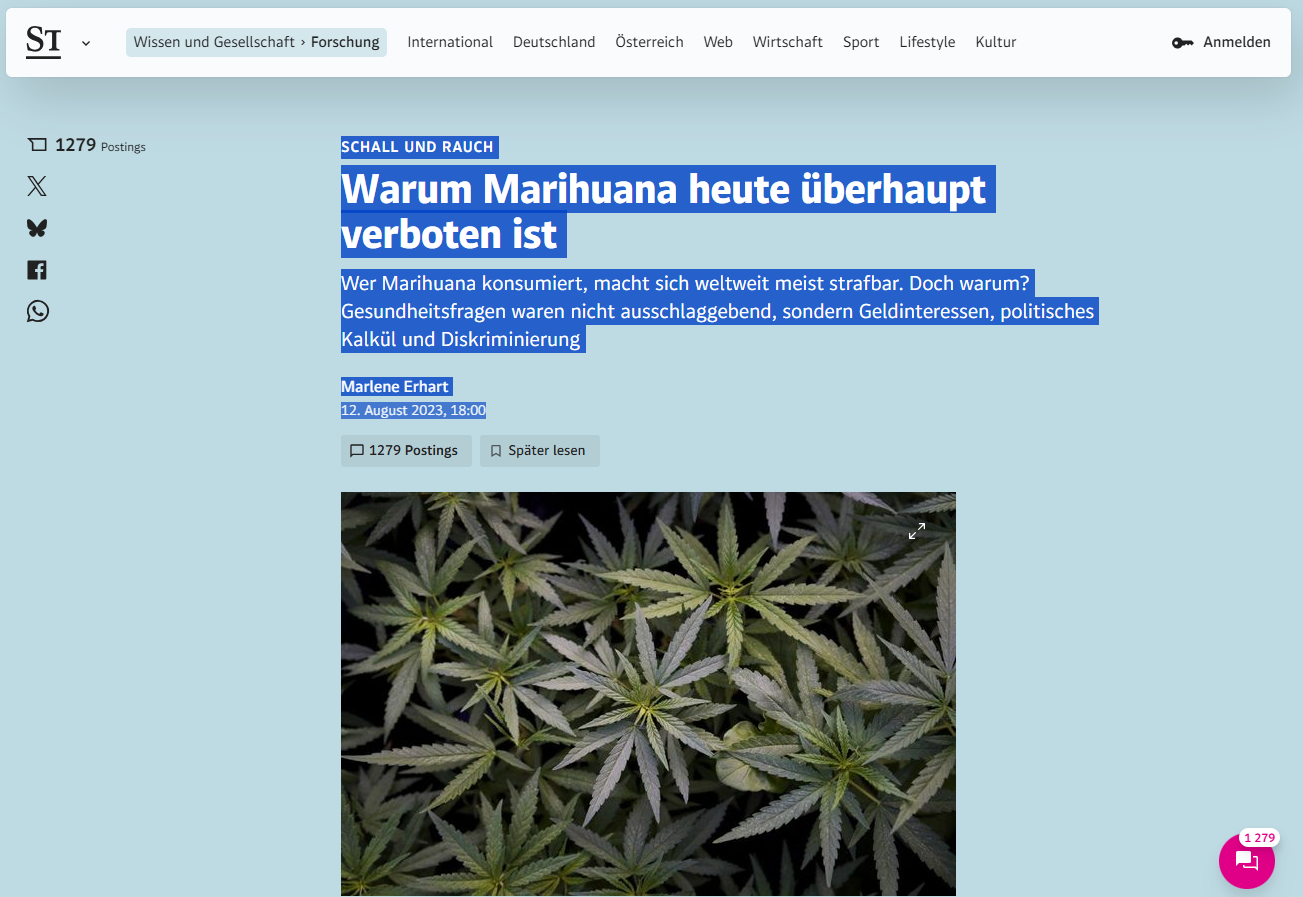Click the Anmelden login text
This screenshot has height=897, width=1303.
point(1237,42)
